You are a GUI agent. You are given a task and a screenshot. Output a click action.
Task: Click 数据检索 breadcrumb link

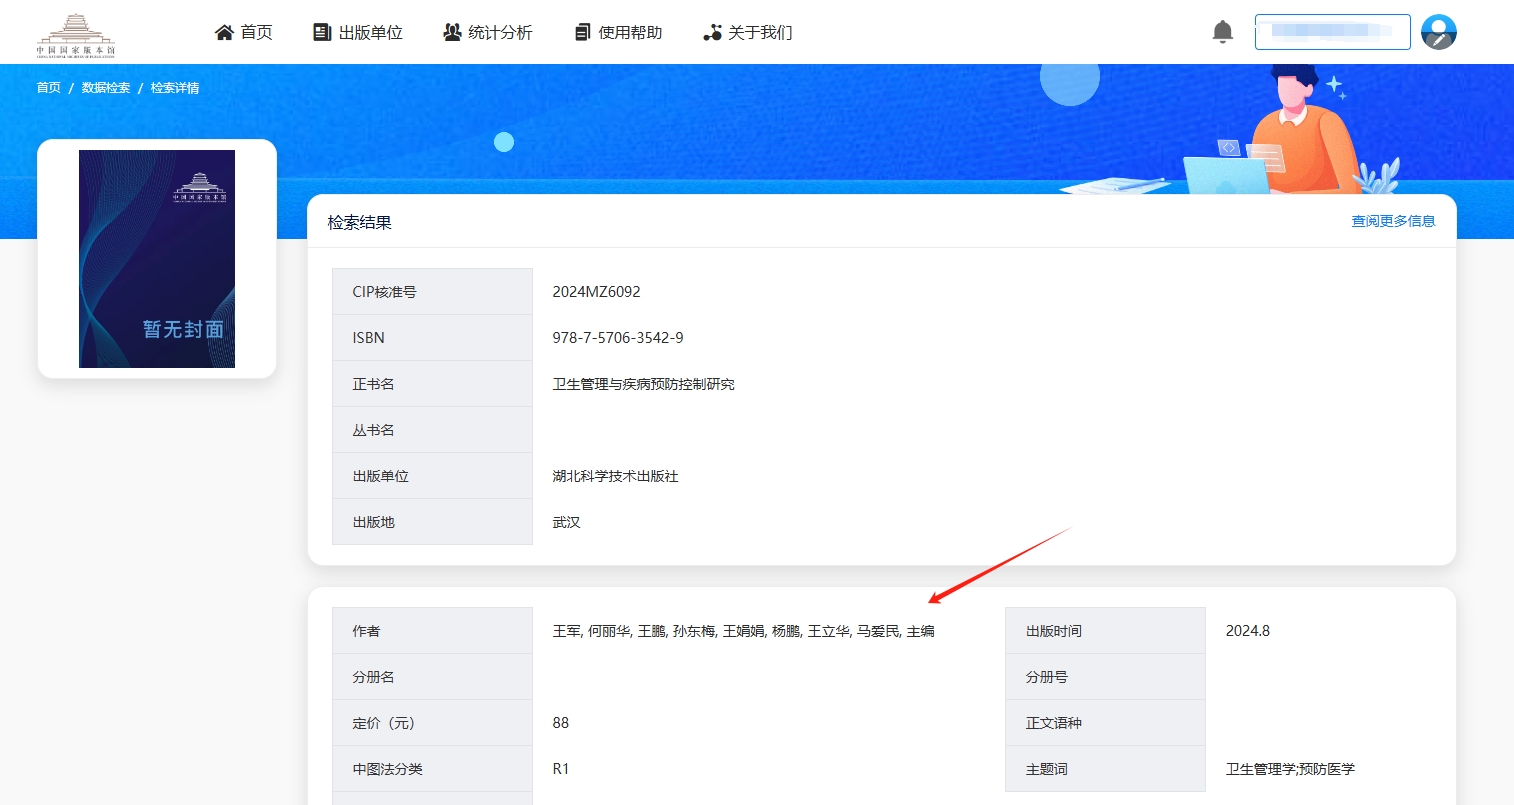[106, 88]
